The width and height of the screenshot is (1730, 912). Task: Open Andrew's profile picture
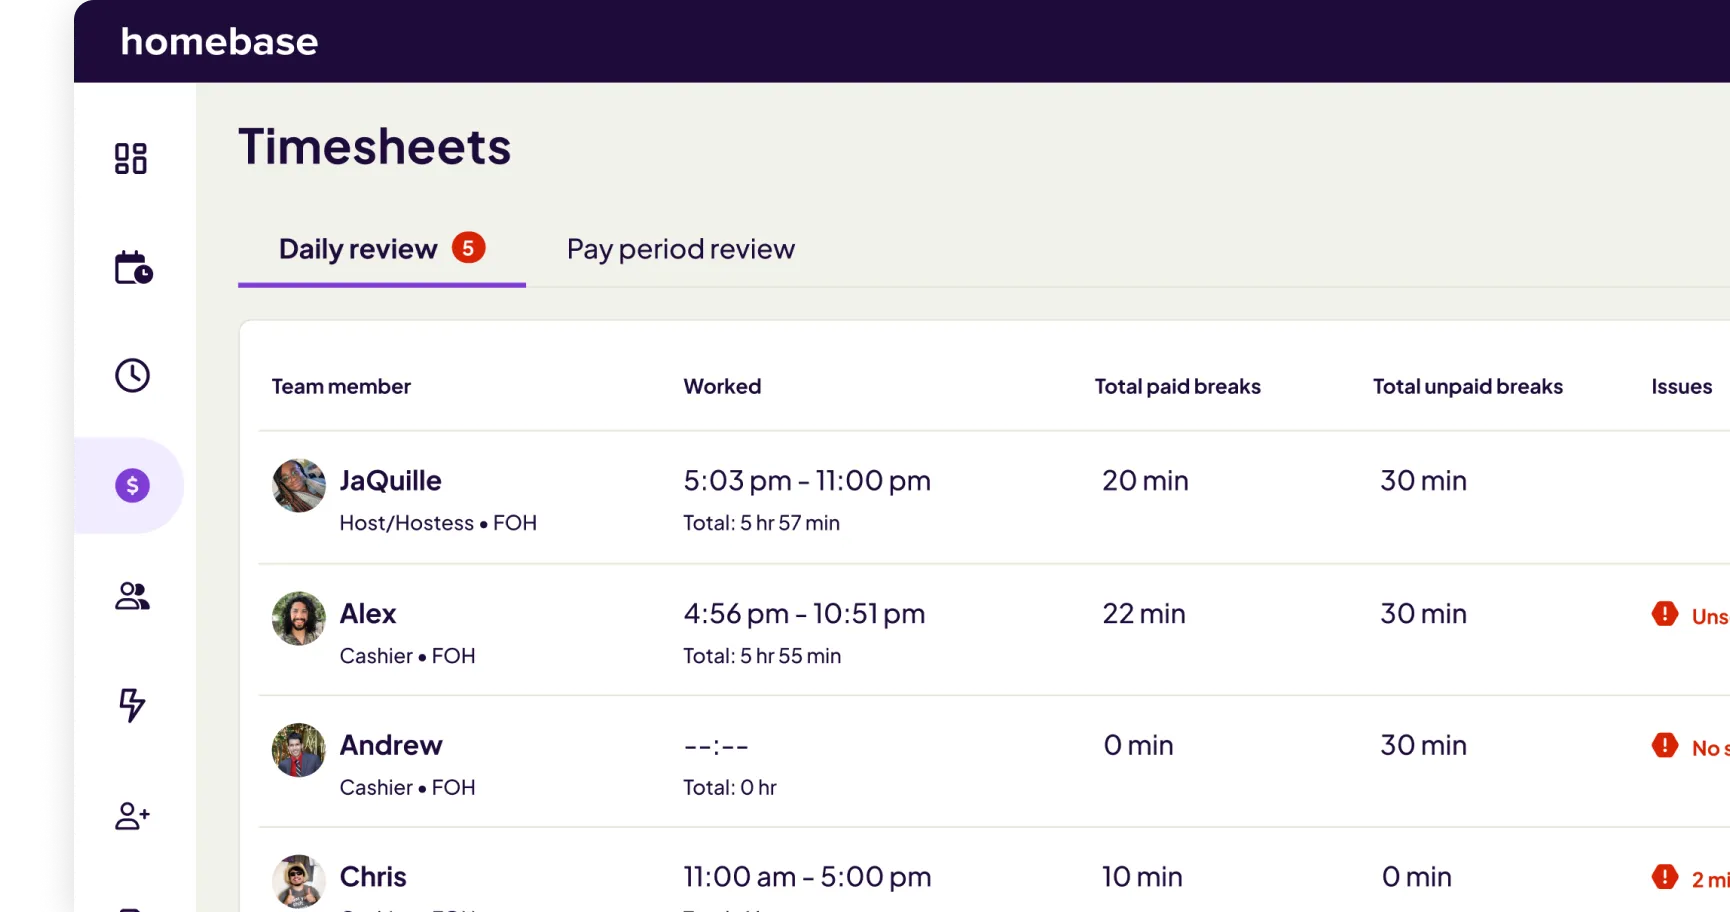(x=298, y=750)
